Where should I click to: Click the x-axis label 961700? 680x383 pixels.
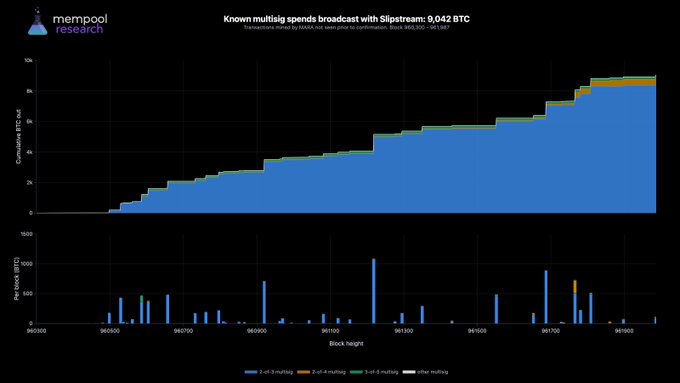click(550, 331)
